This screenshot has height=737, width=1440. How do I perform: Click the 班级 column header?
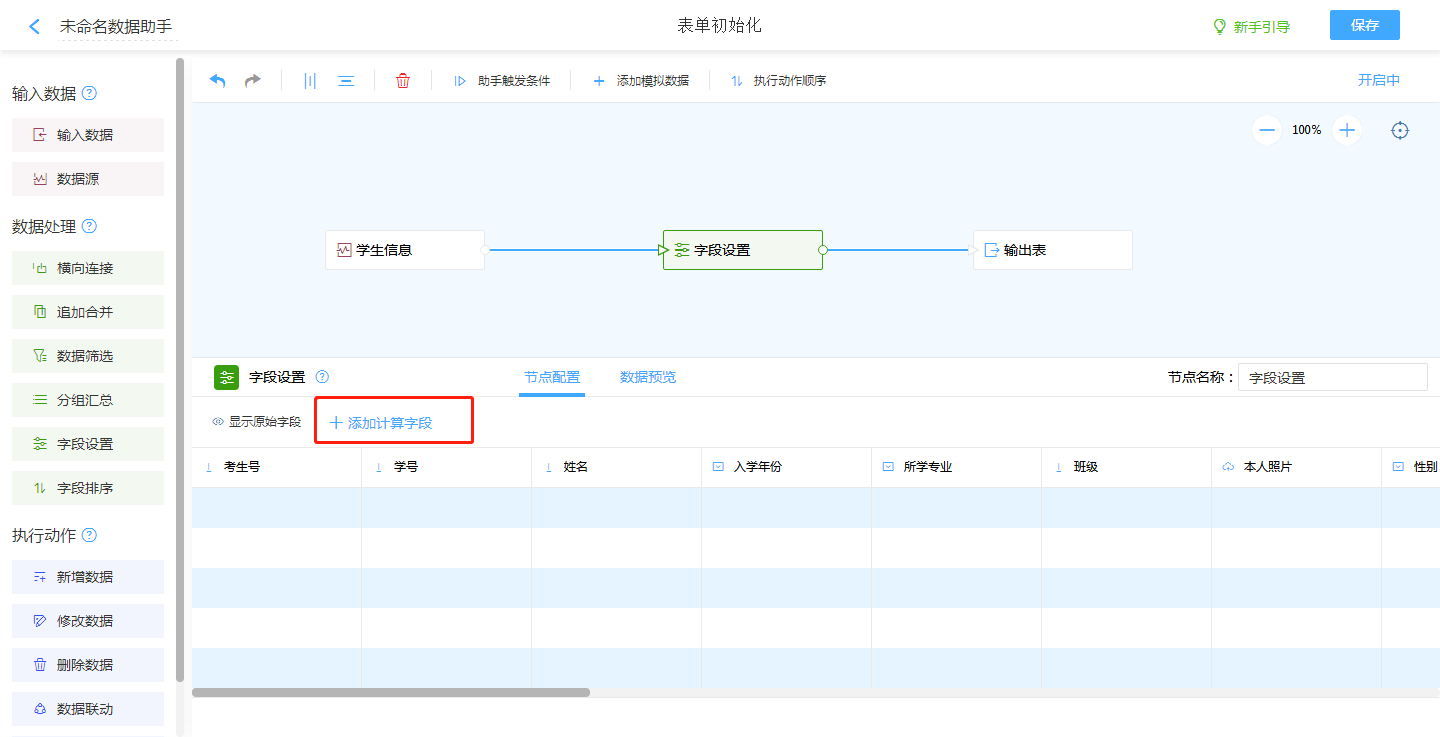(1127, 467)
